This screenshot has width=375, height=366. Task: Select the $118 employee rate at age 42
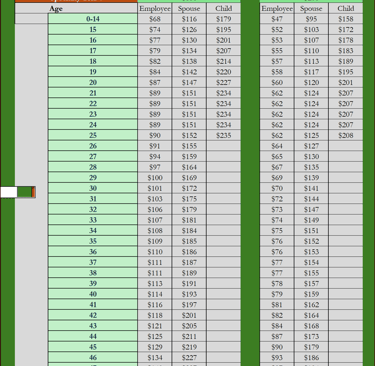[x=155, y=315]
